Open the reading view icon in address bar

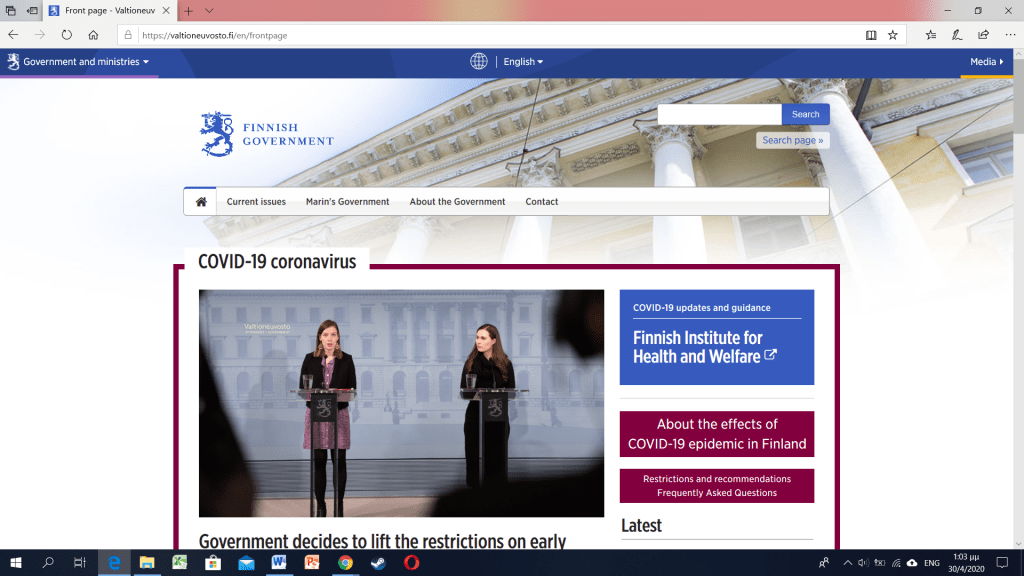[x=871, y=34]
